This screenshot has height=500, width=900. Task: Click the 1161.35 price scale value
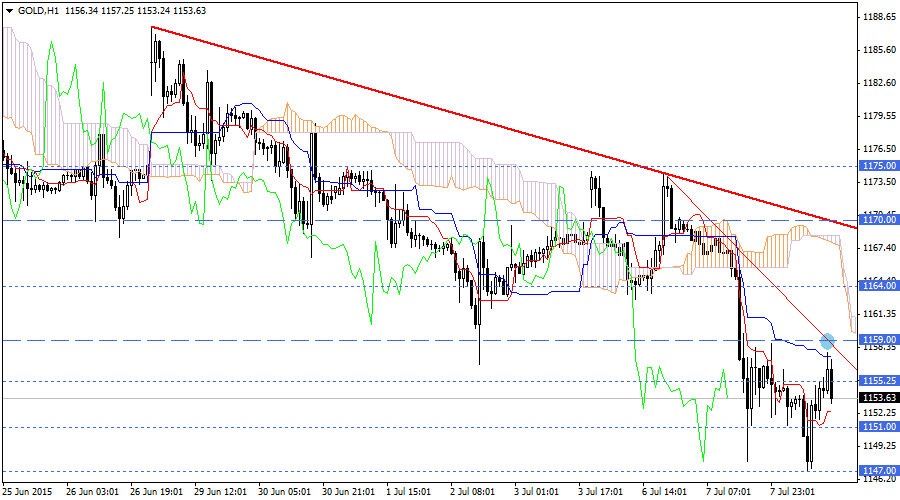[x=879, y=314]
